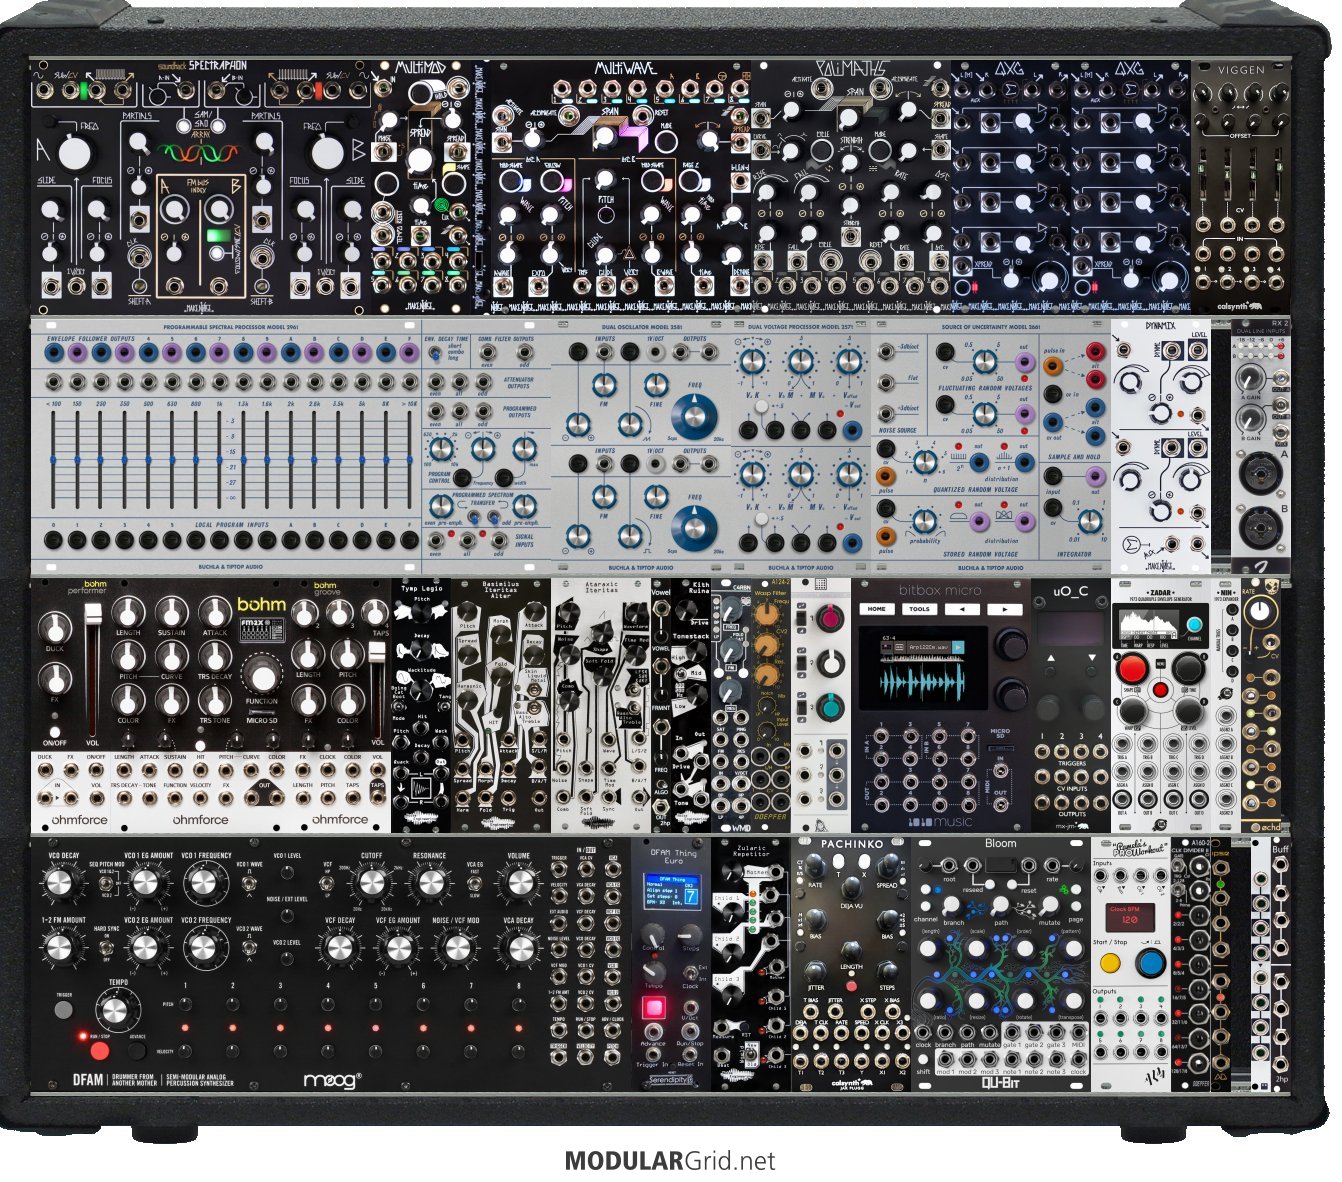
Task: Click the Clock BPM 120 display on Pamela's Workout
Action: [x=1129, y=916]
